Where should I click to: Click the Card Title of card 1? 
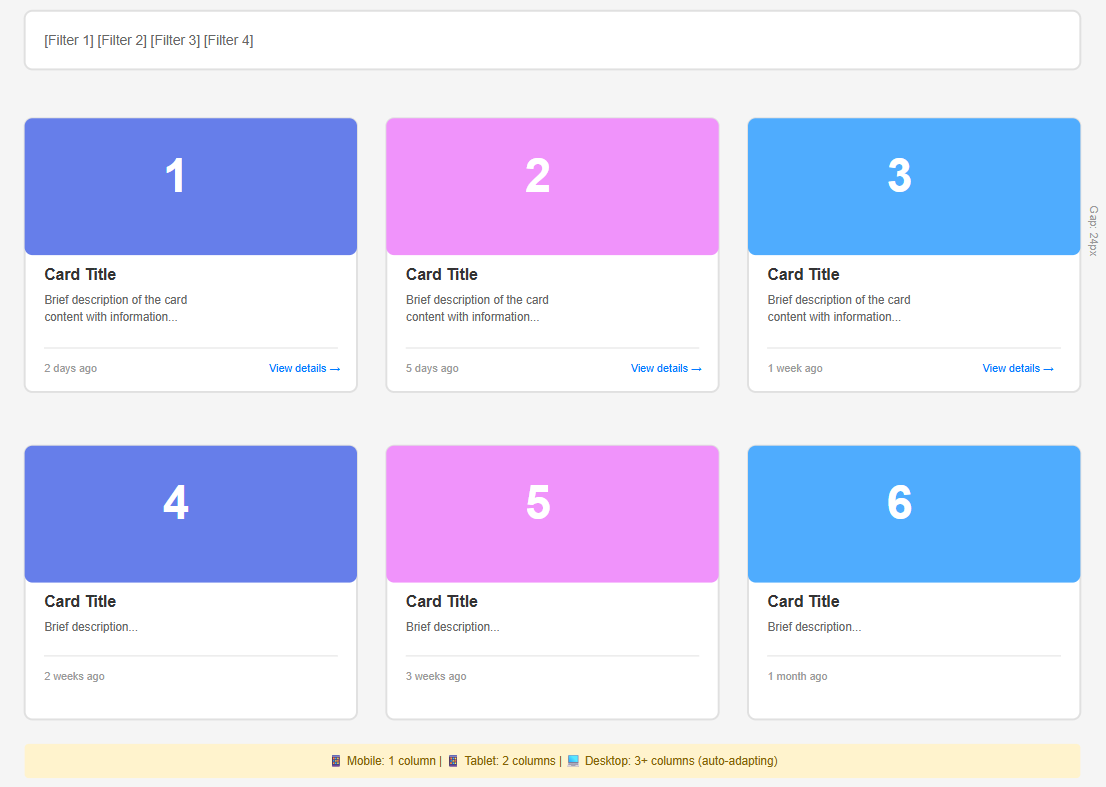click(x=80, y=274)
